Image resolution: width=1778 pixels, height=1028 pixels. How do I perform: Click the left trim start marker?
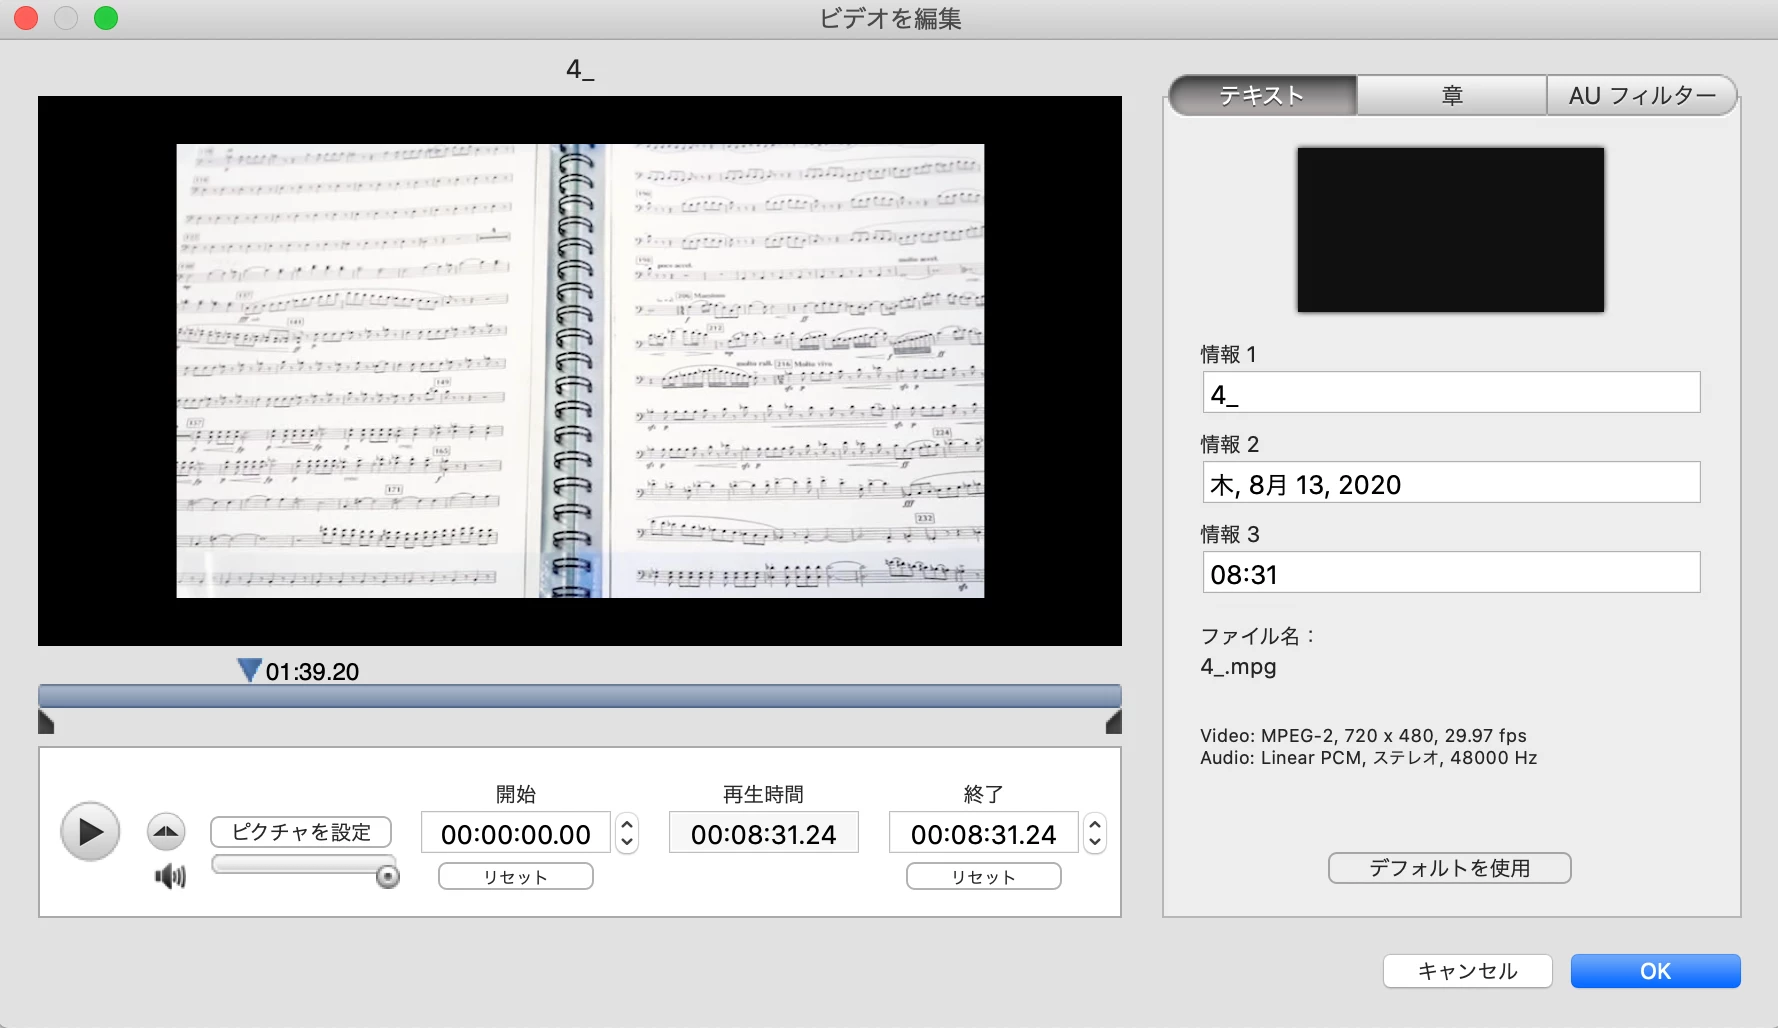(x=45, y=722)
